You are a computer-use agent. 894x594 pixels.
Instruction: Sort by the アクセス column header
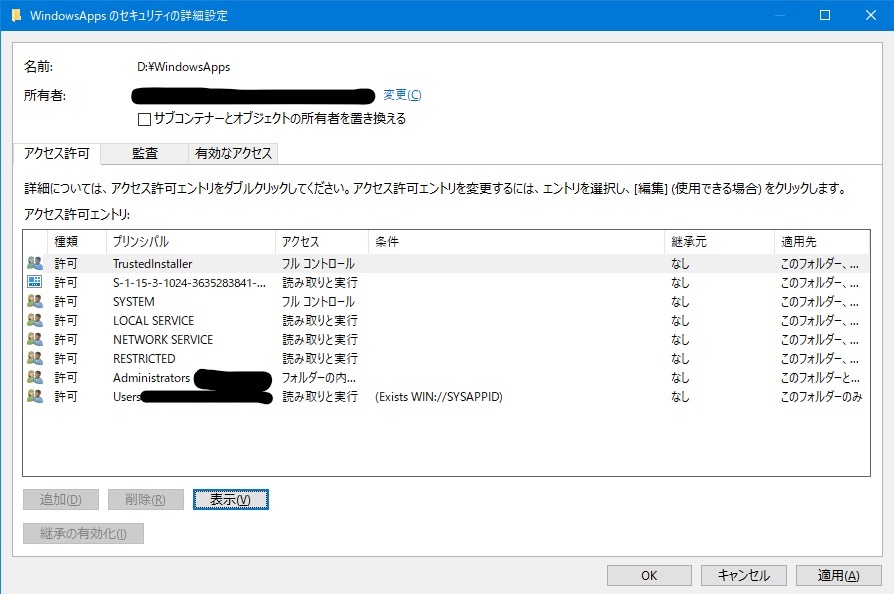point(322,242)
